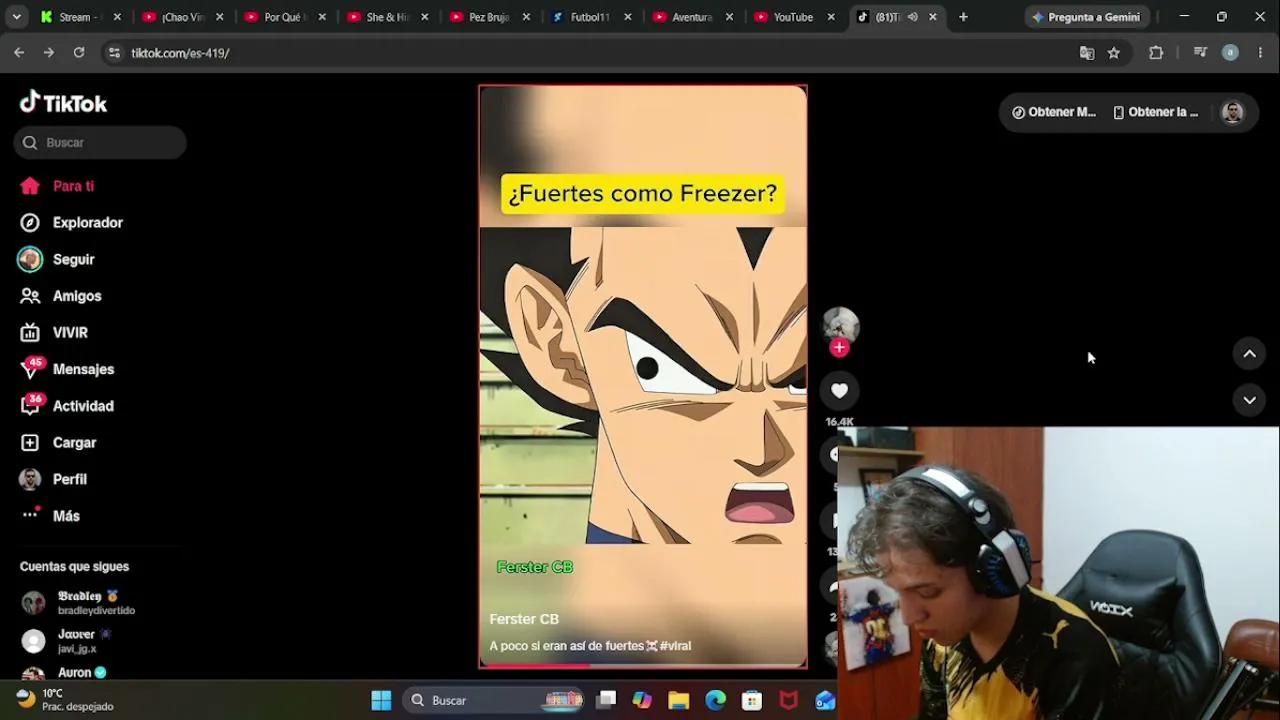Switch to the Pez Bruja browser tab

[x=488, y=17]
